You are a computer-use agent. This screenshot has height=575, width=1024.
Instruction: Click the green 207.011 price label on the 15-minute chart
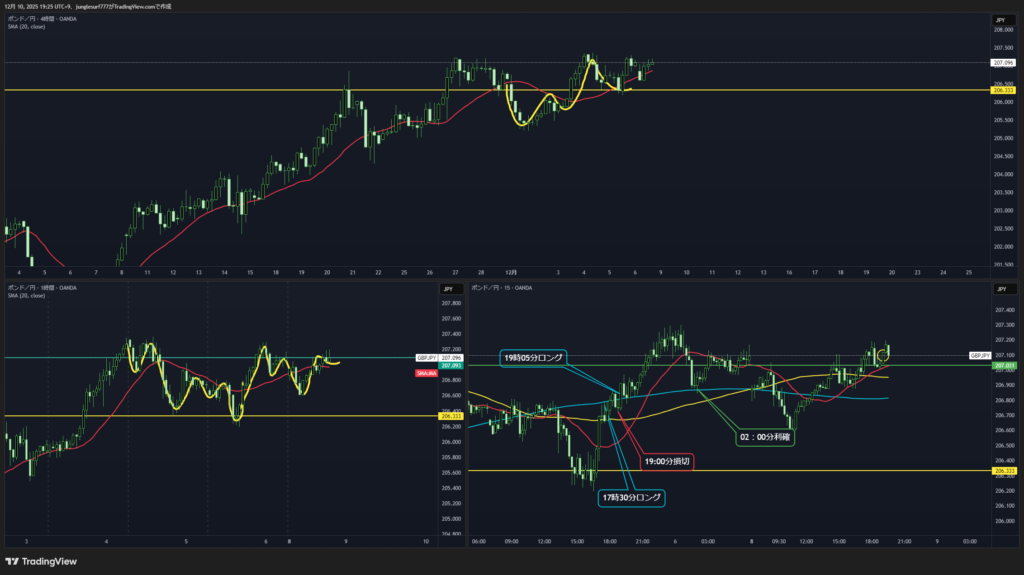1003,365
